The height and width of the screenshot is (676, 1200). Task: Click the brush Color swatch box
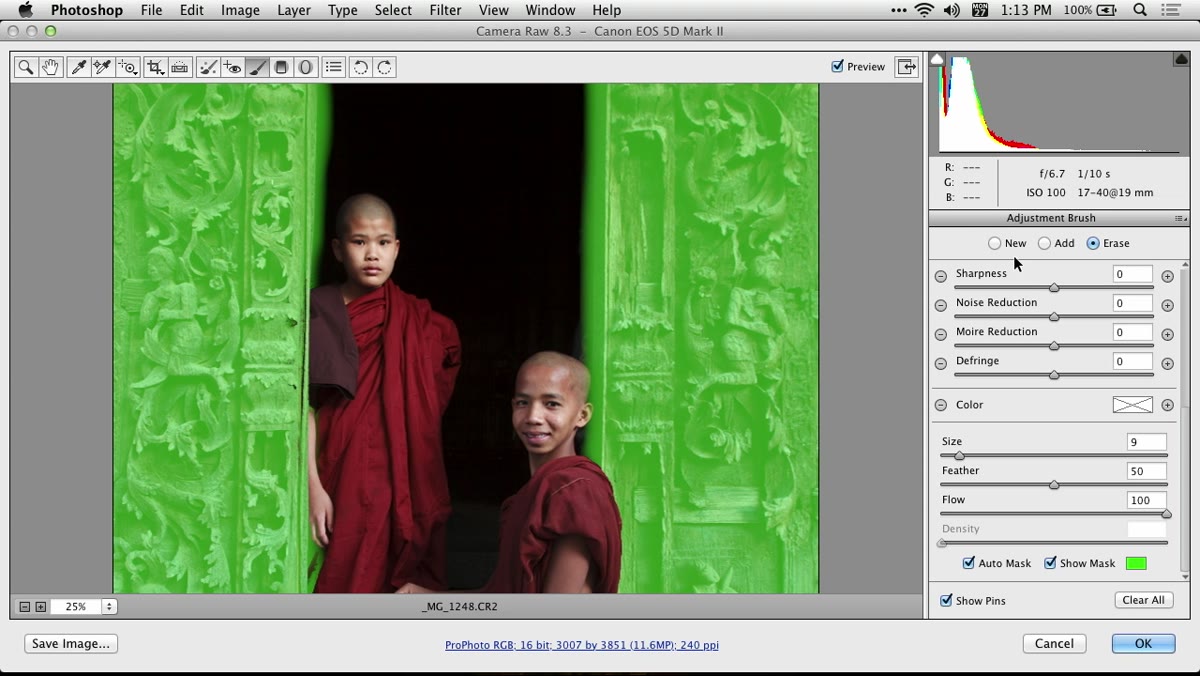tap(1133, 405)
